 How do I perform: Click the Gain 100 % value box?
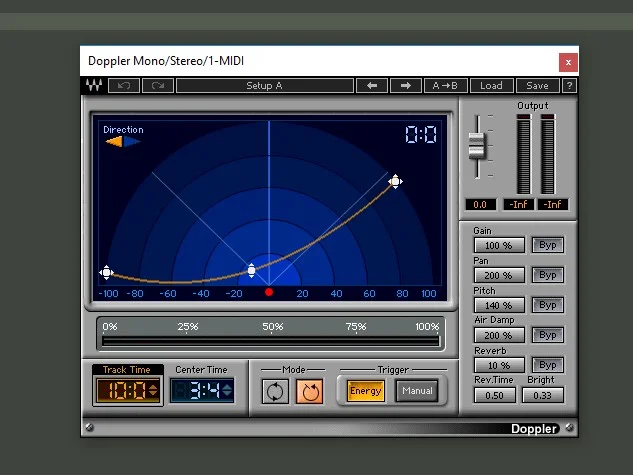point(499,245)
